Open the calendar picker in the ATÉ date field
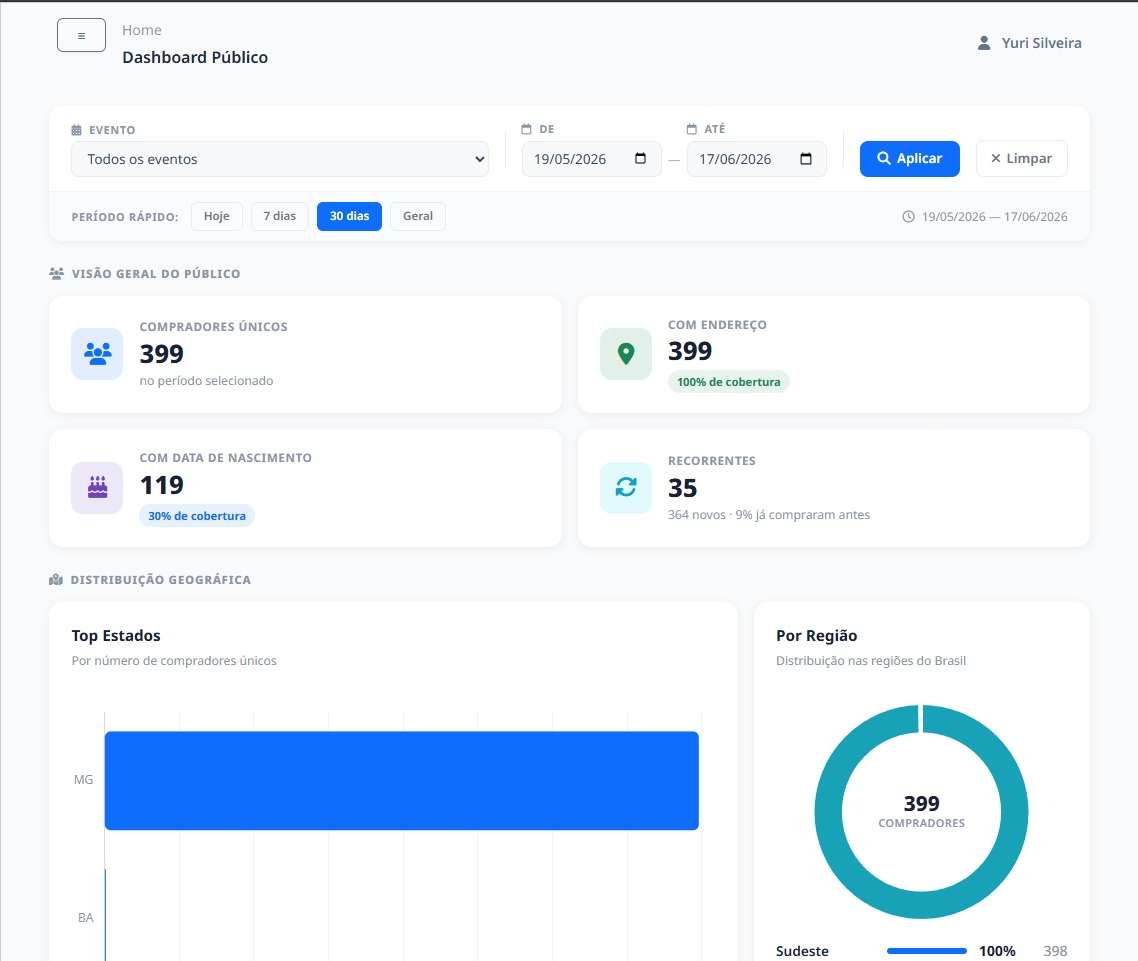 pyautogui.click(x=806, y=158)
